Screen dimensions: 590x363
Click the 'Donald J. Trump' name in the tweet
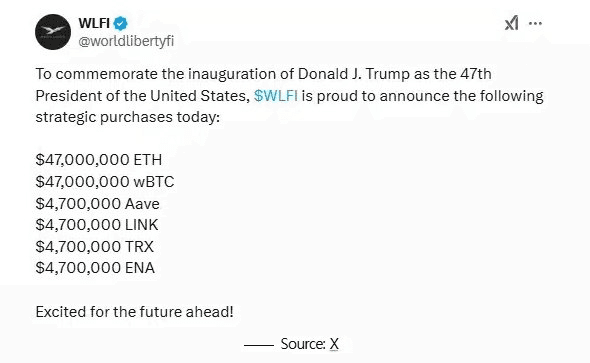click(x=354, y=74)
